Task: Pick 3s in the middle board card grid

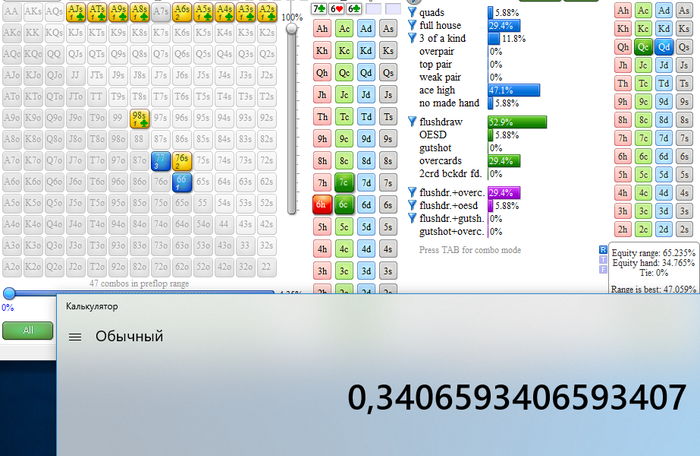Action: (388, 271)
